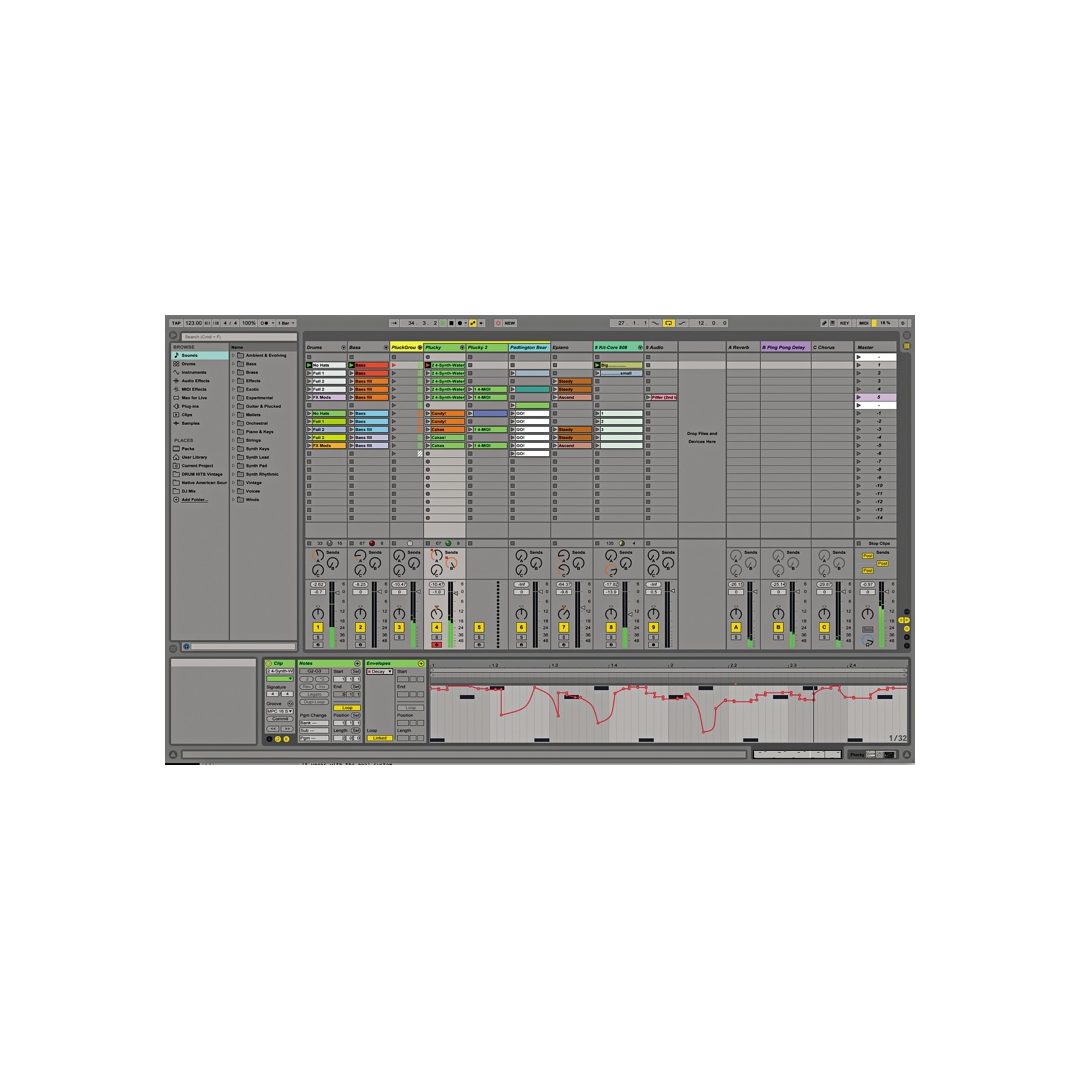1080x1080 pixels.
Task: Open the Max for Live browser section
Action: tap(190, 398)
